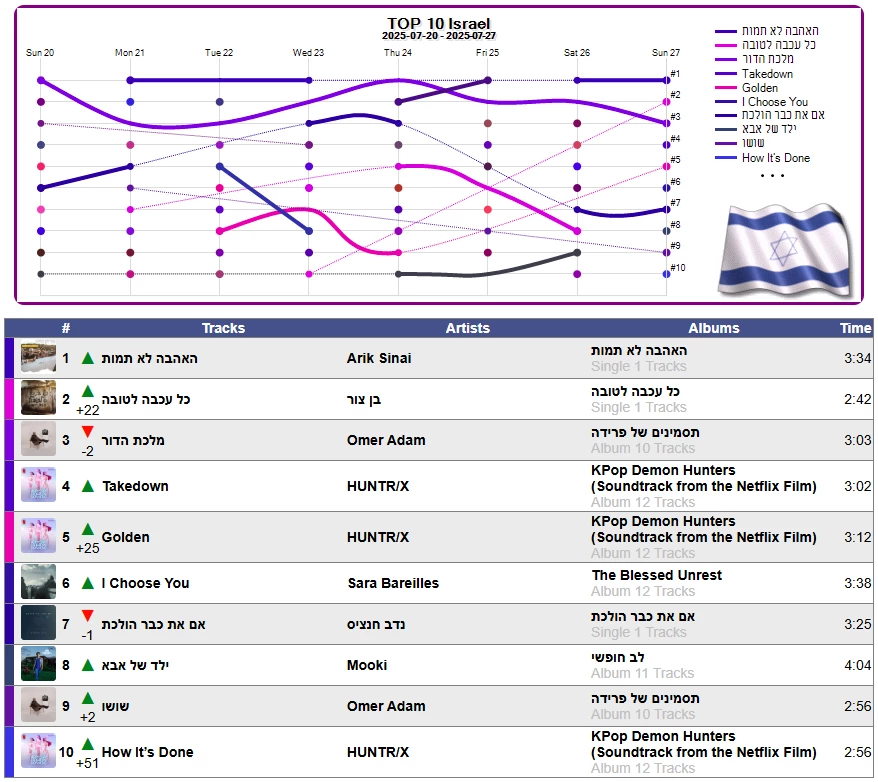Click the Israel flag image
This screenshot has width=878, height=782.
pyautogui.click(x=786, y=250)
